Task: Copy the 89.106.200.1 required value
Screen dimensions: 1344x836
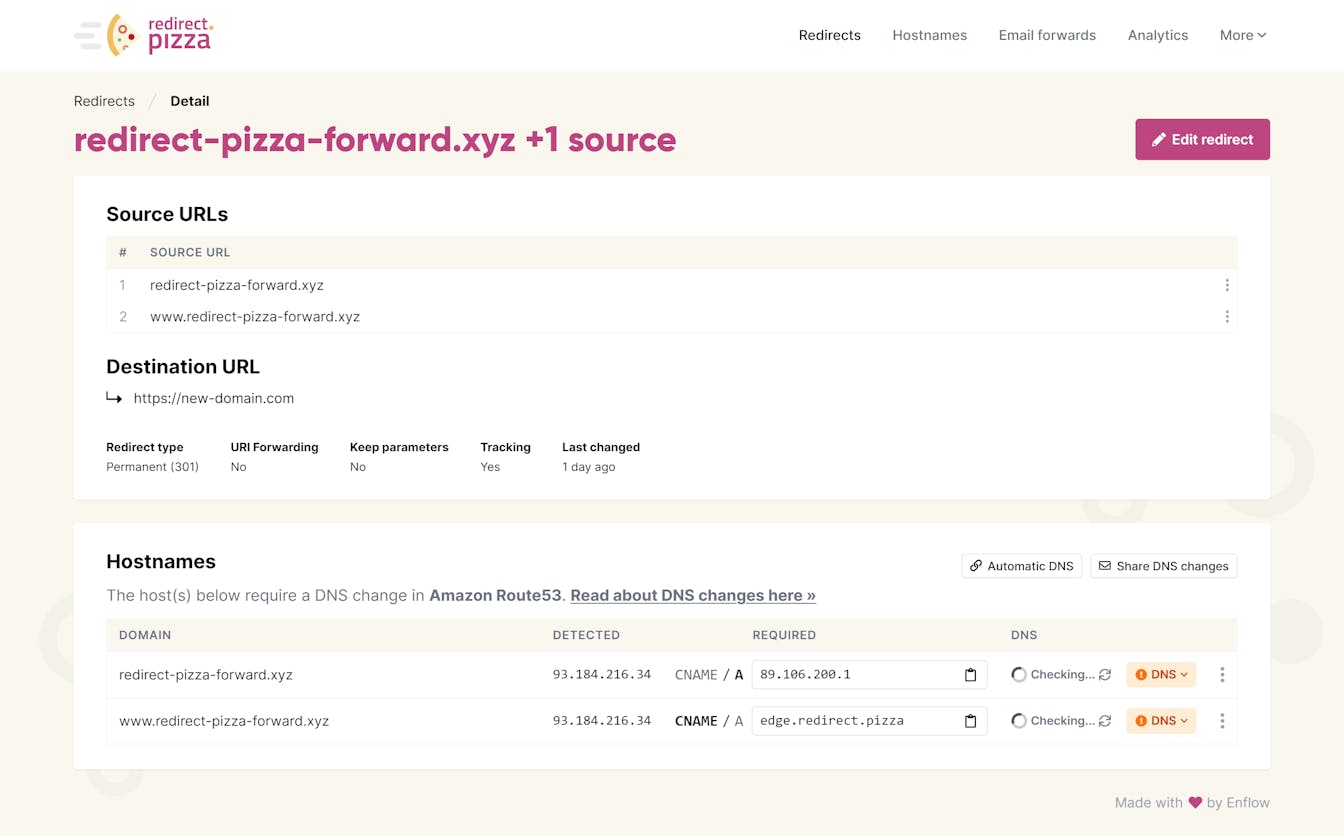Action: point(969,675)
